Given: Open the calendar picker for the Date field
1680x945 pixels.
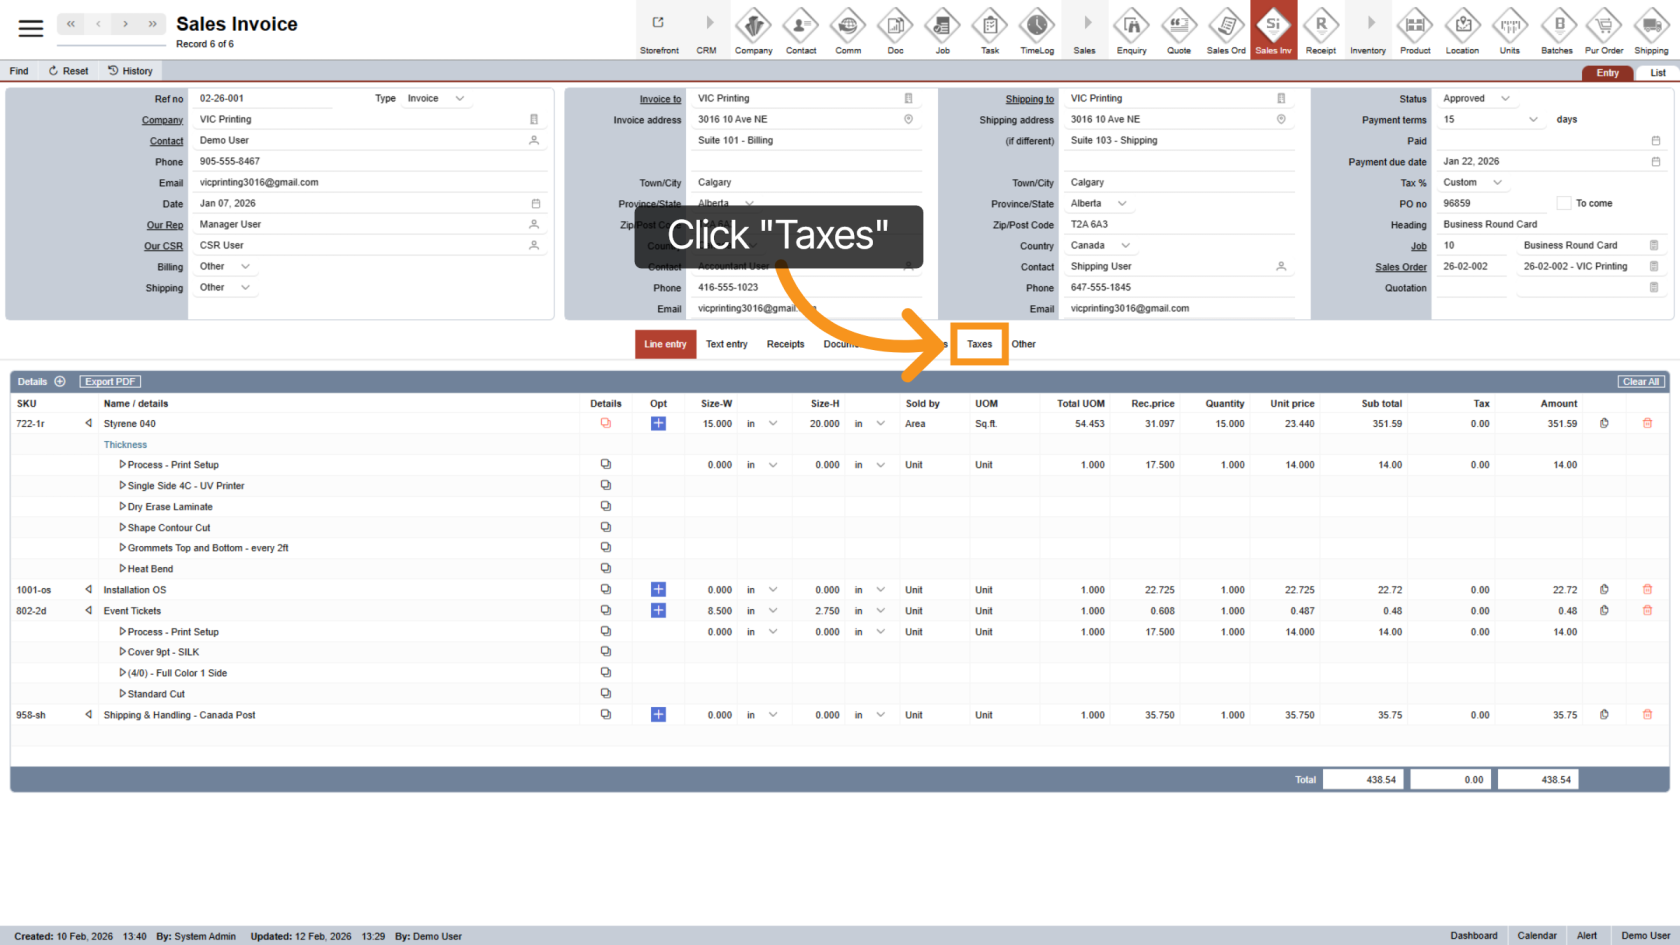Looking at the screenshot, I should pyautogui.click(x=535, y=203).
